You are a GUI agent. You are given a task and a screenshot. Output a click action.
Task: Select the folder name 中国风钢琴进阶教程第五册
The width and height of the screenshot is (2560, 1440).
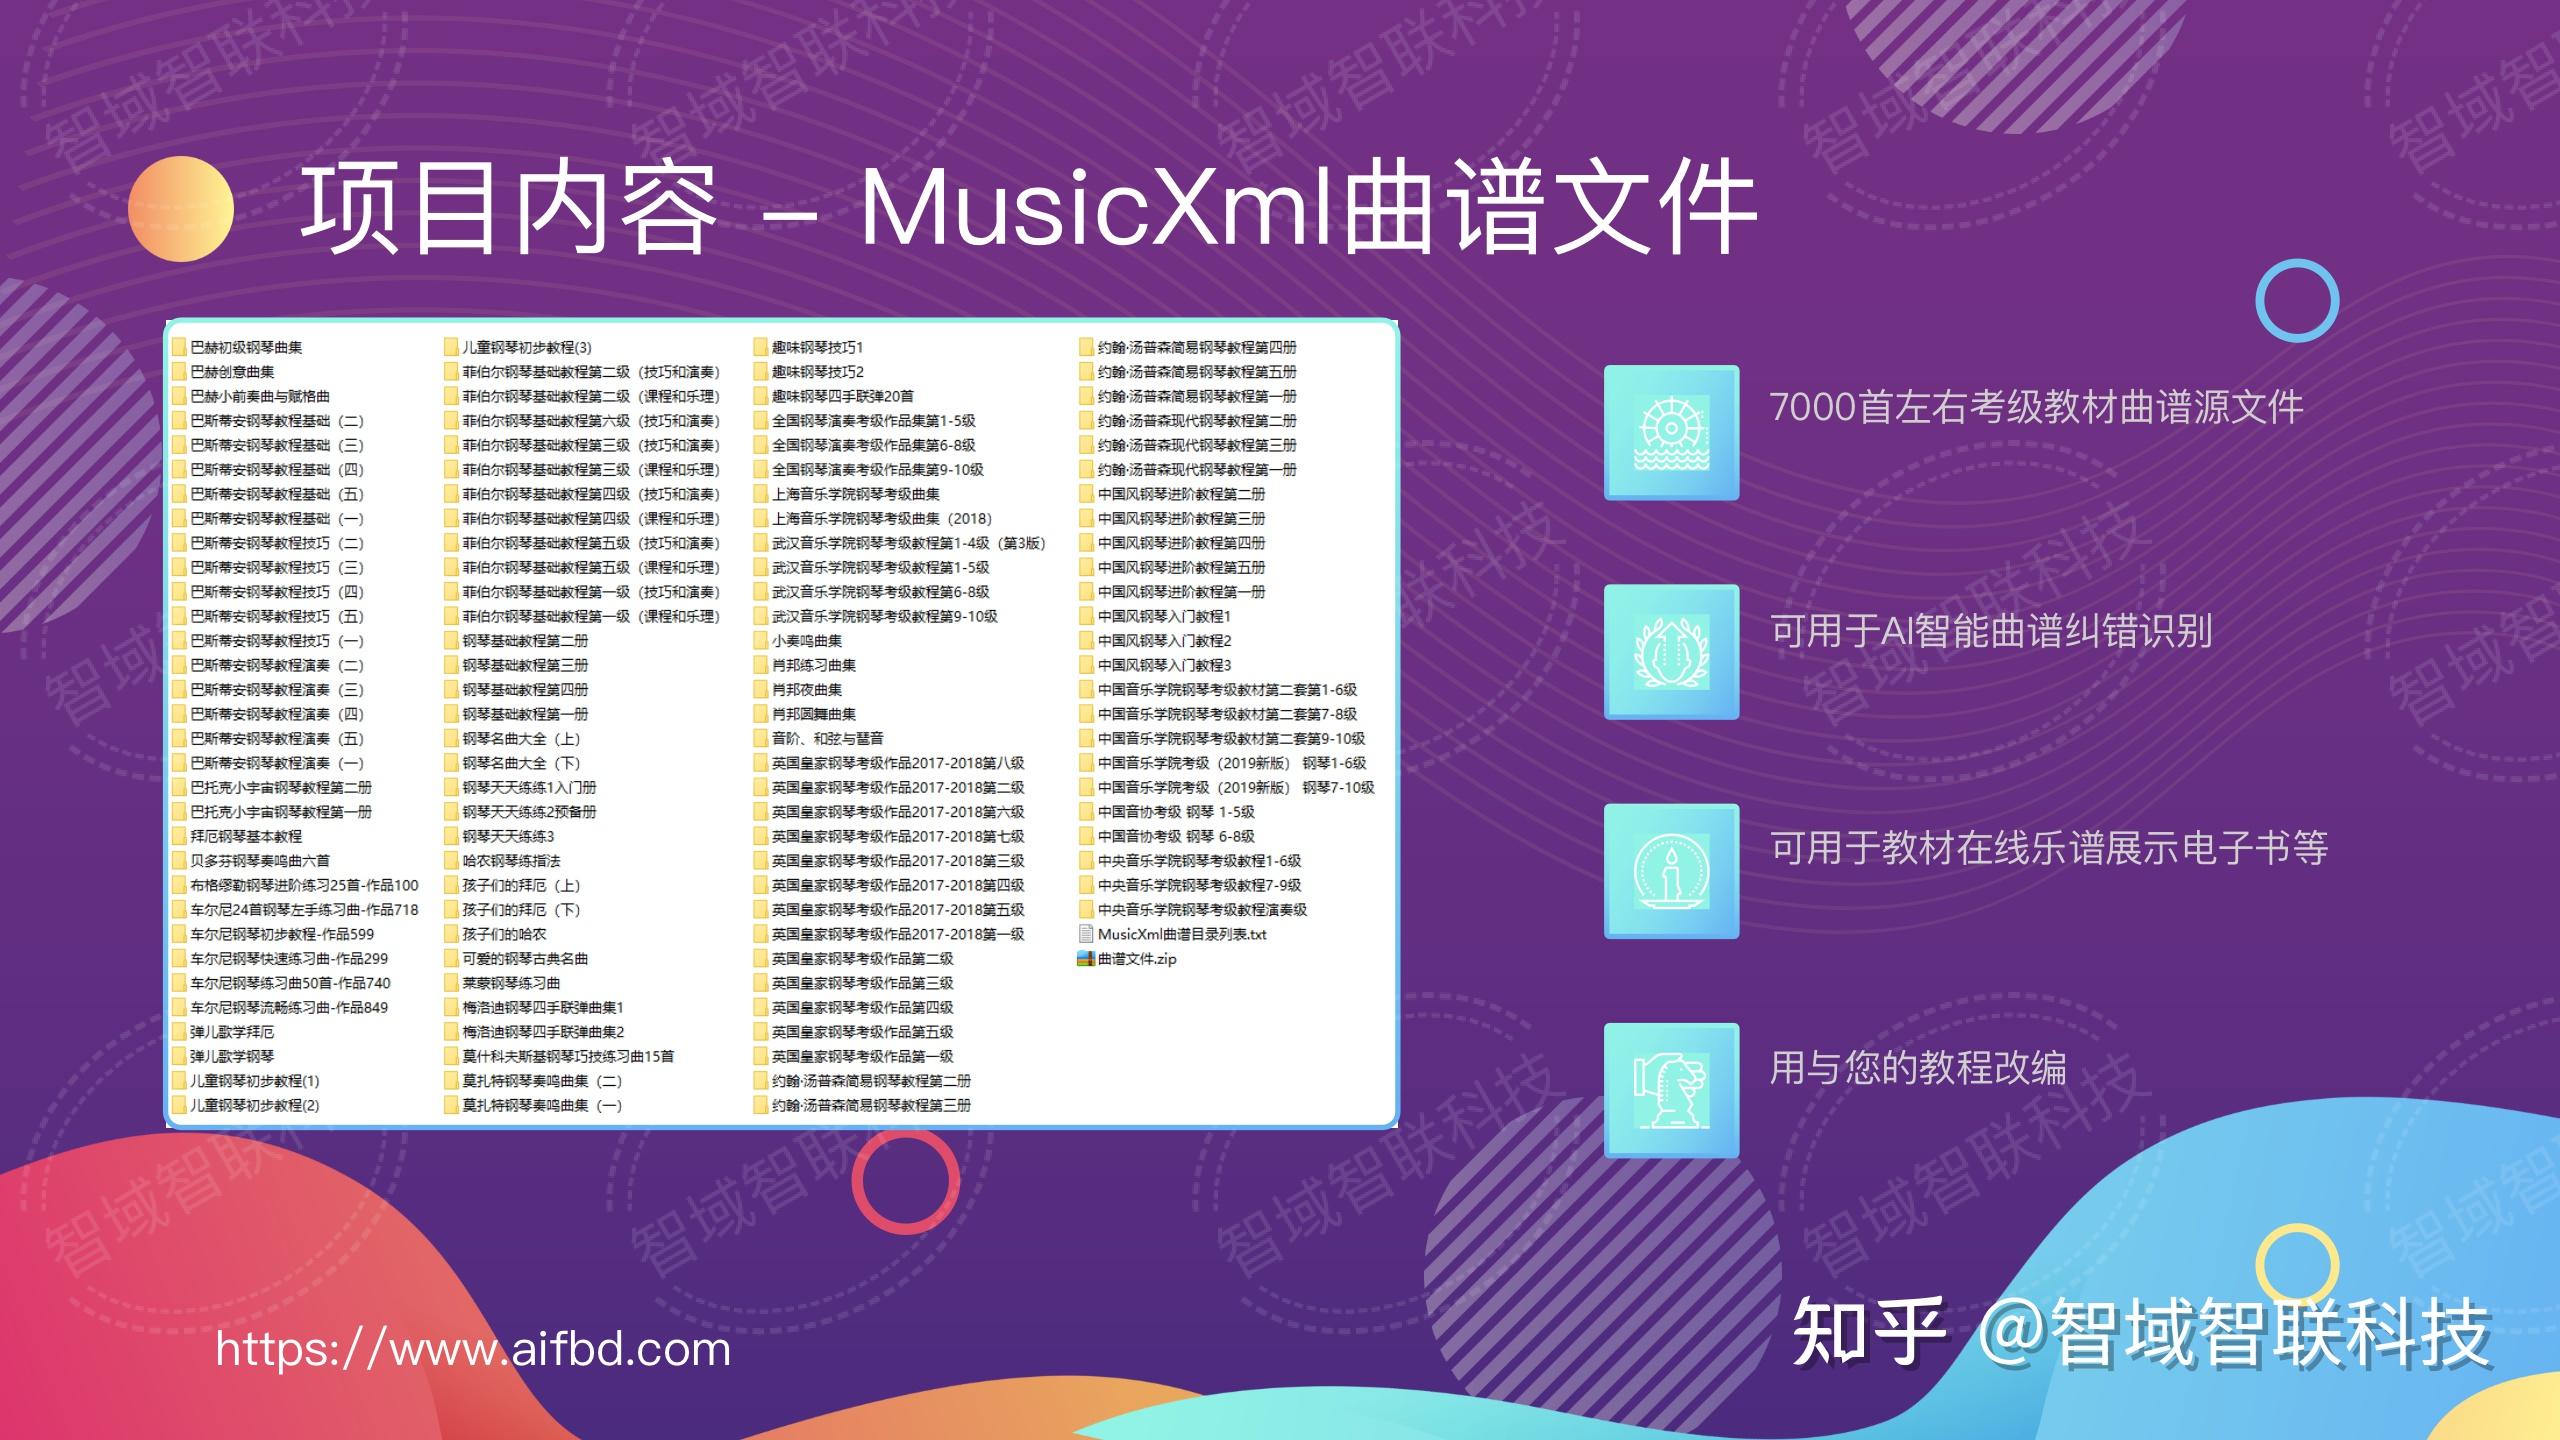(1182, 568)
